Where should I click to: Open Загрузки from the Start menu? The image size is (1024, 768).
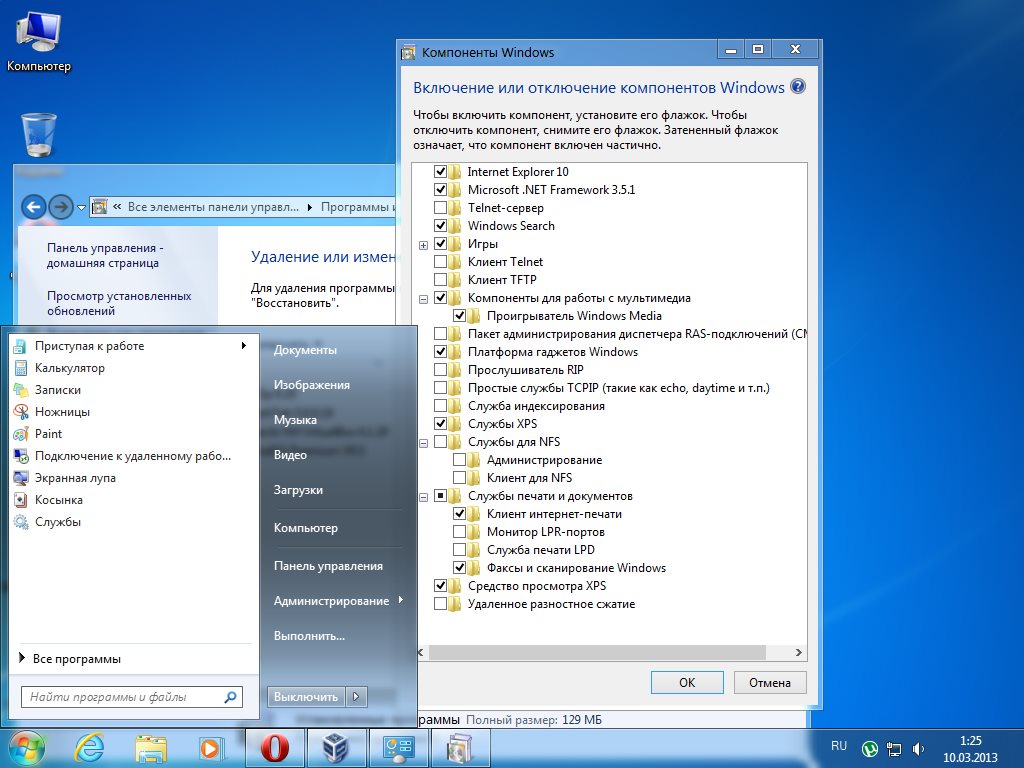(298, 490)
